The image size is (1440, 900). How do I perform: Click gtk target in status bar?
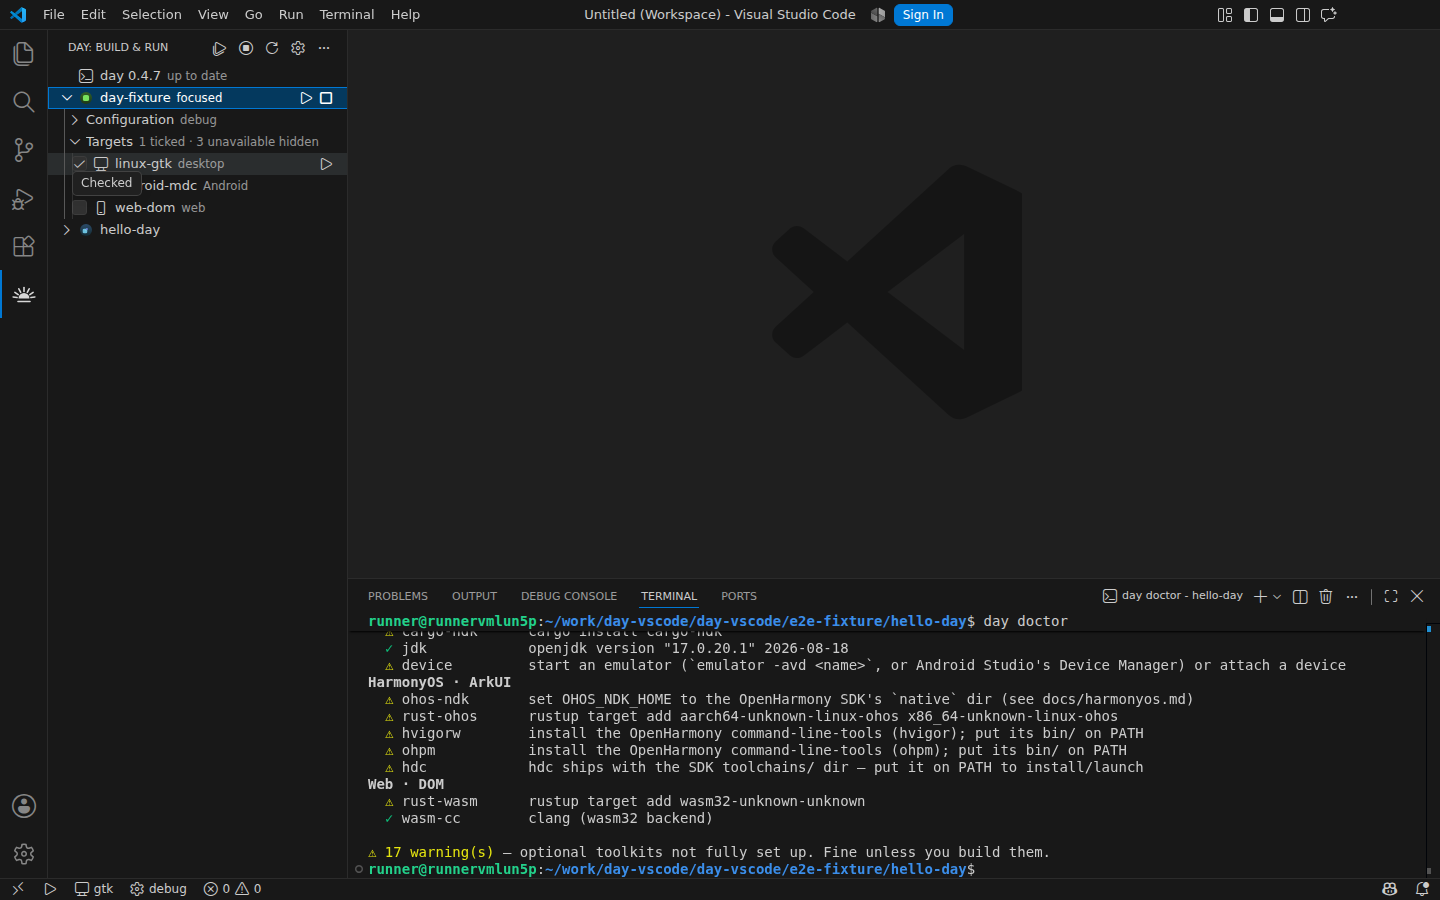[x=94, y=889]
